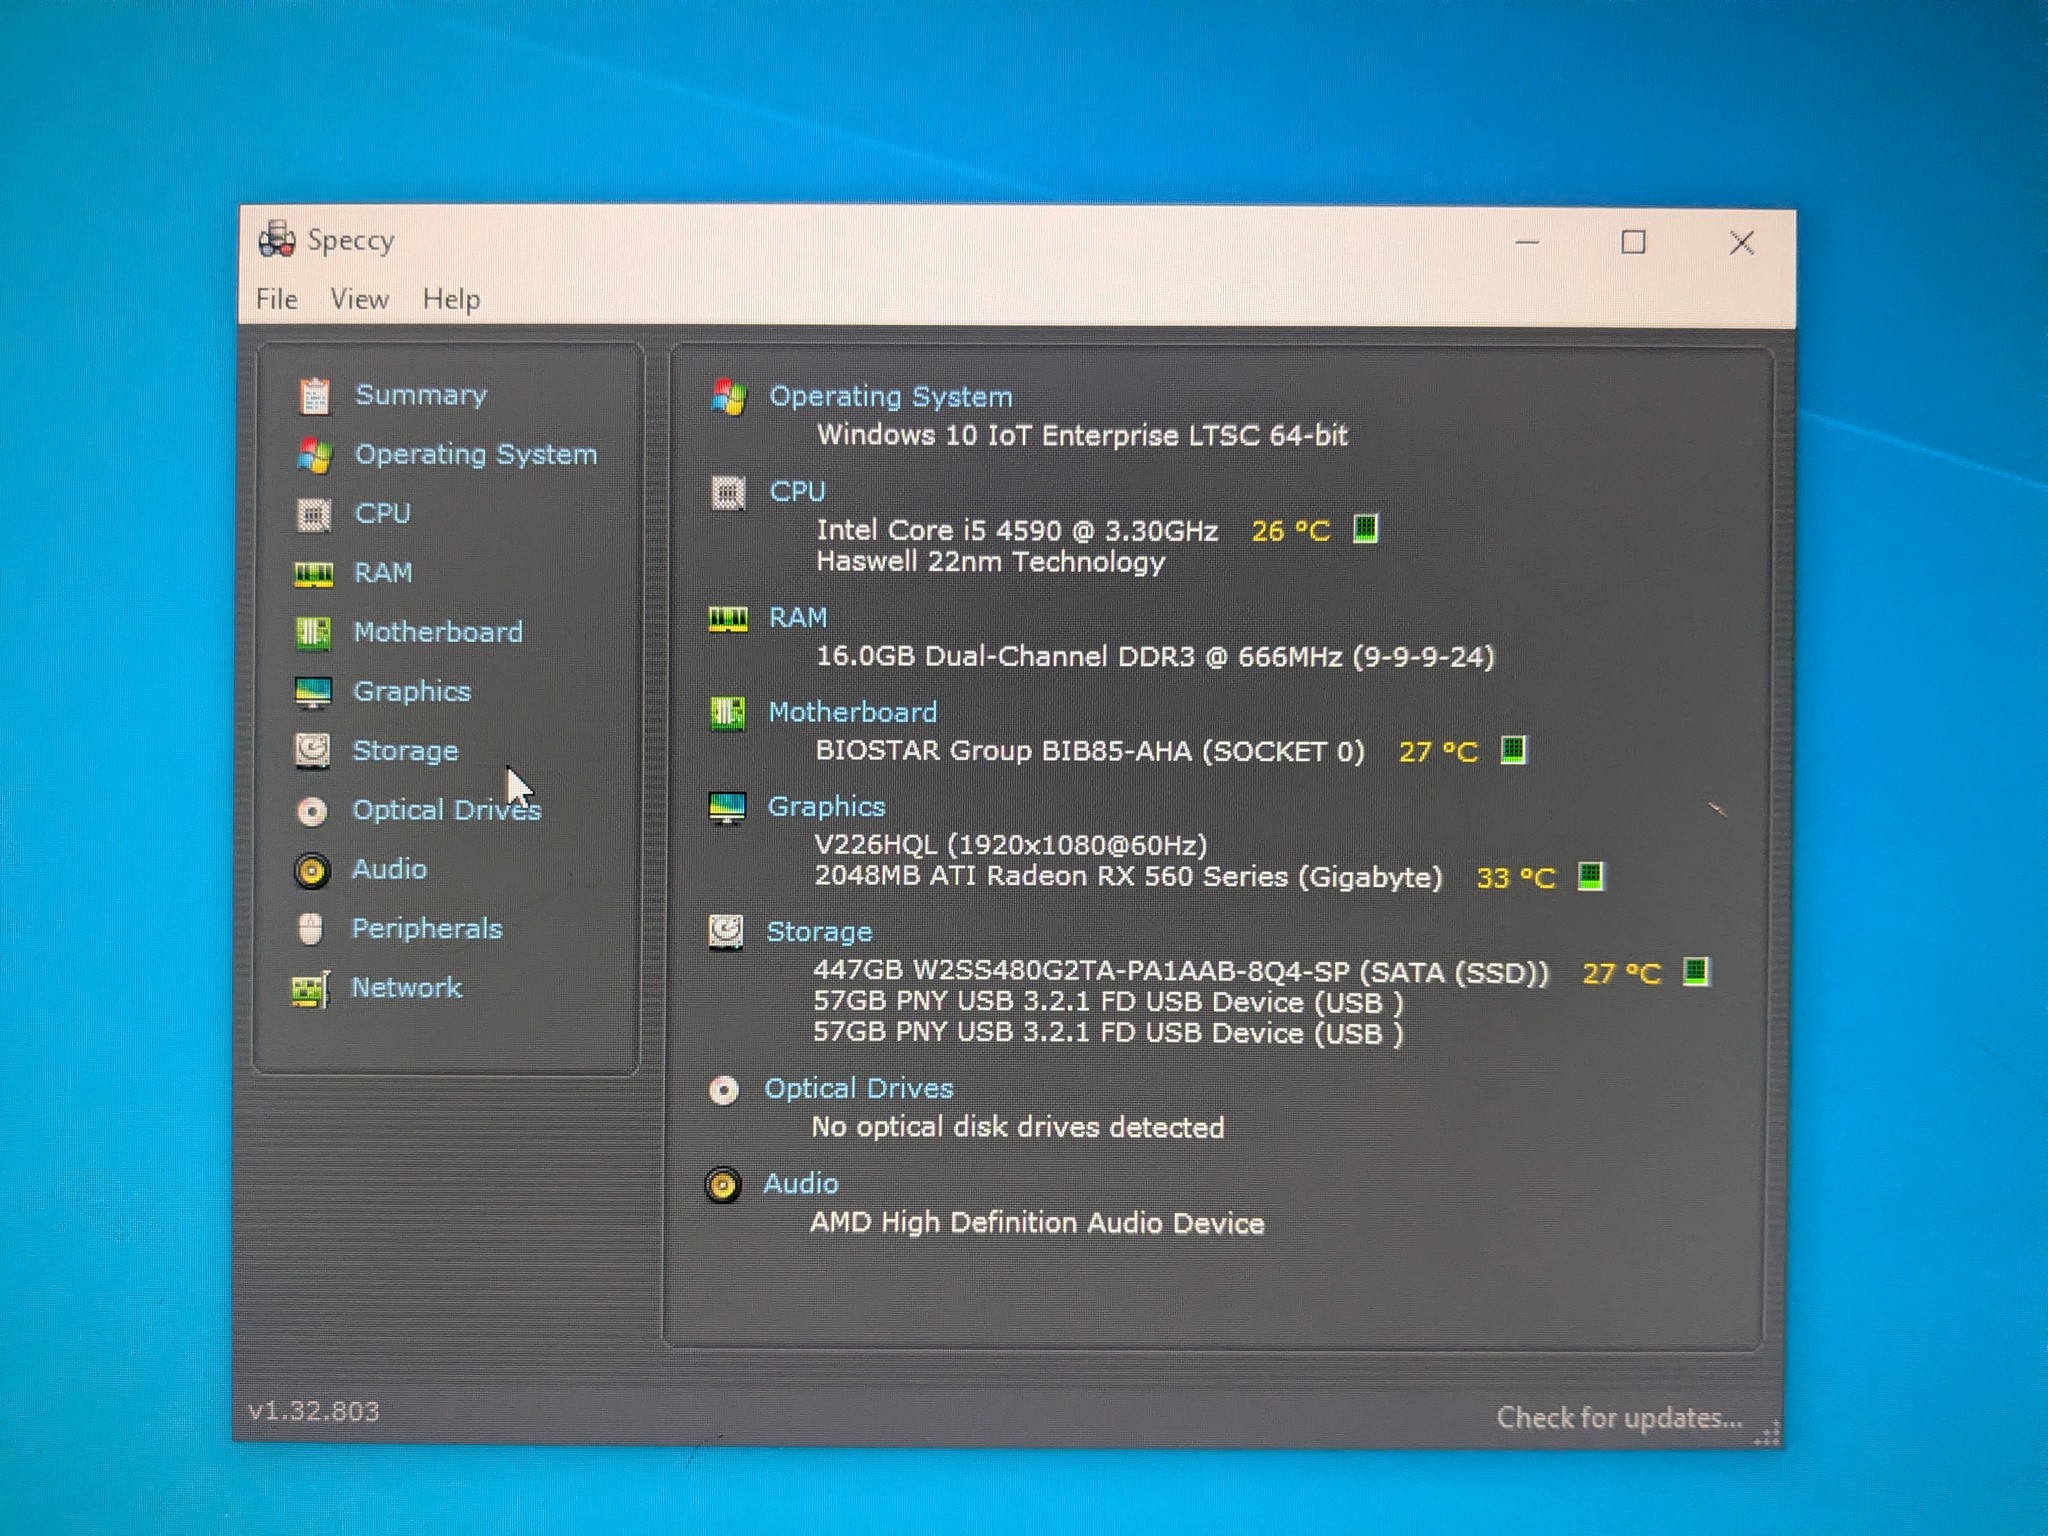The height and width of the screenshot is (1536, 2048).
Task: Click the sidebar Network card icon
Action: point(311,989)
